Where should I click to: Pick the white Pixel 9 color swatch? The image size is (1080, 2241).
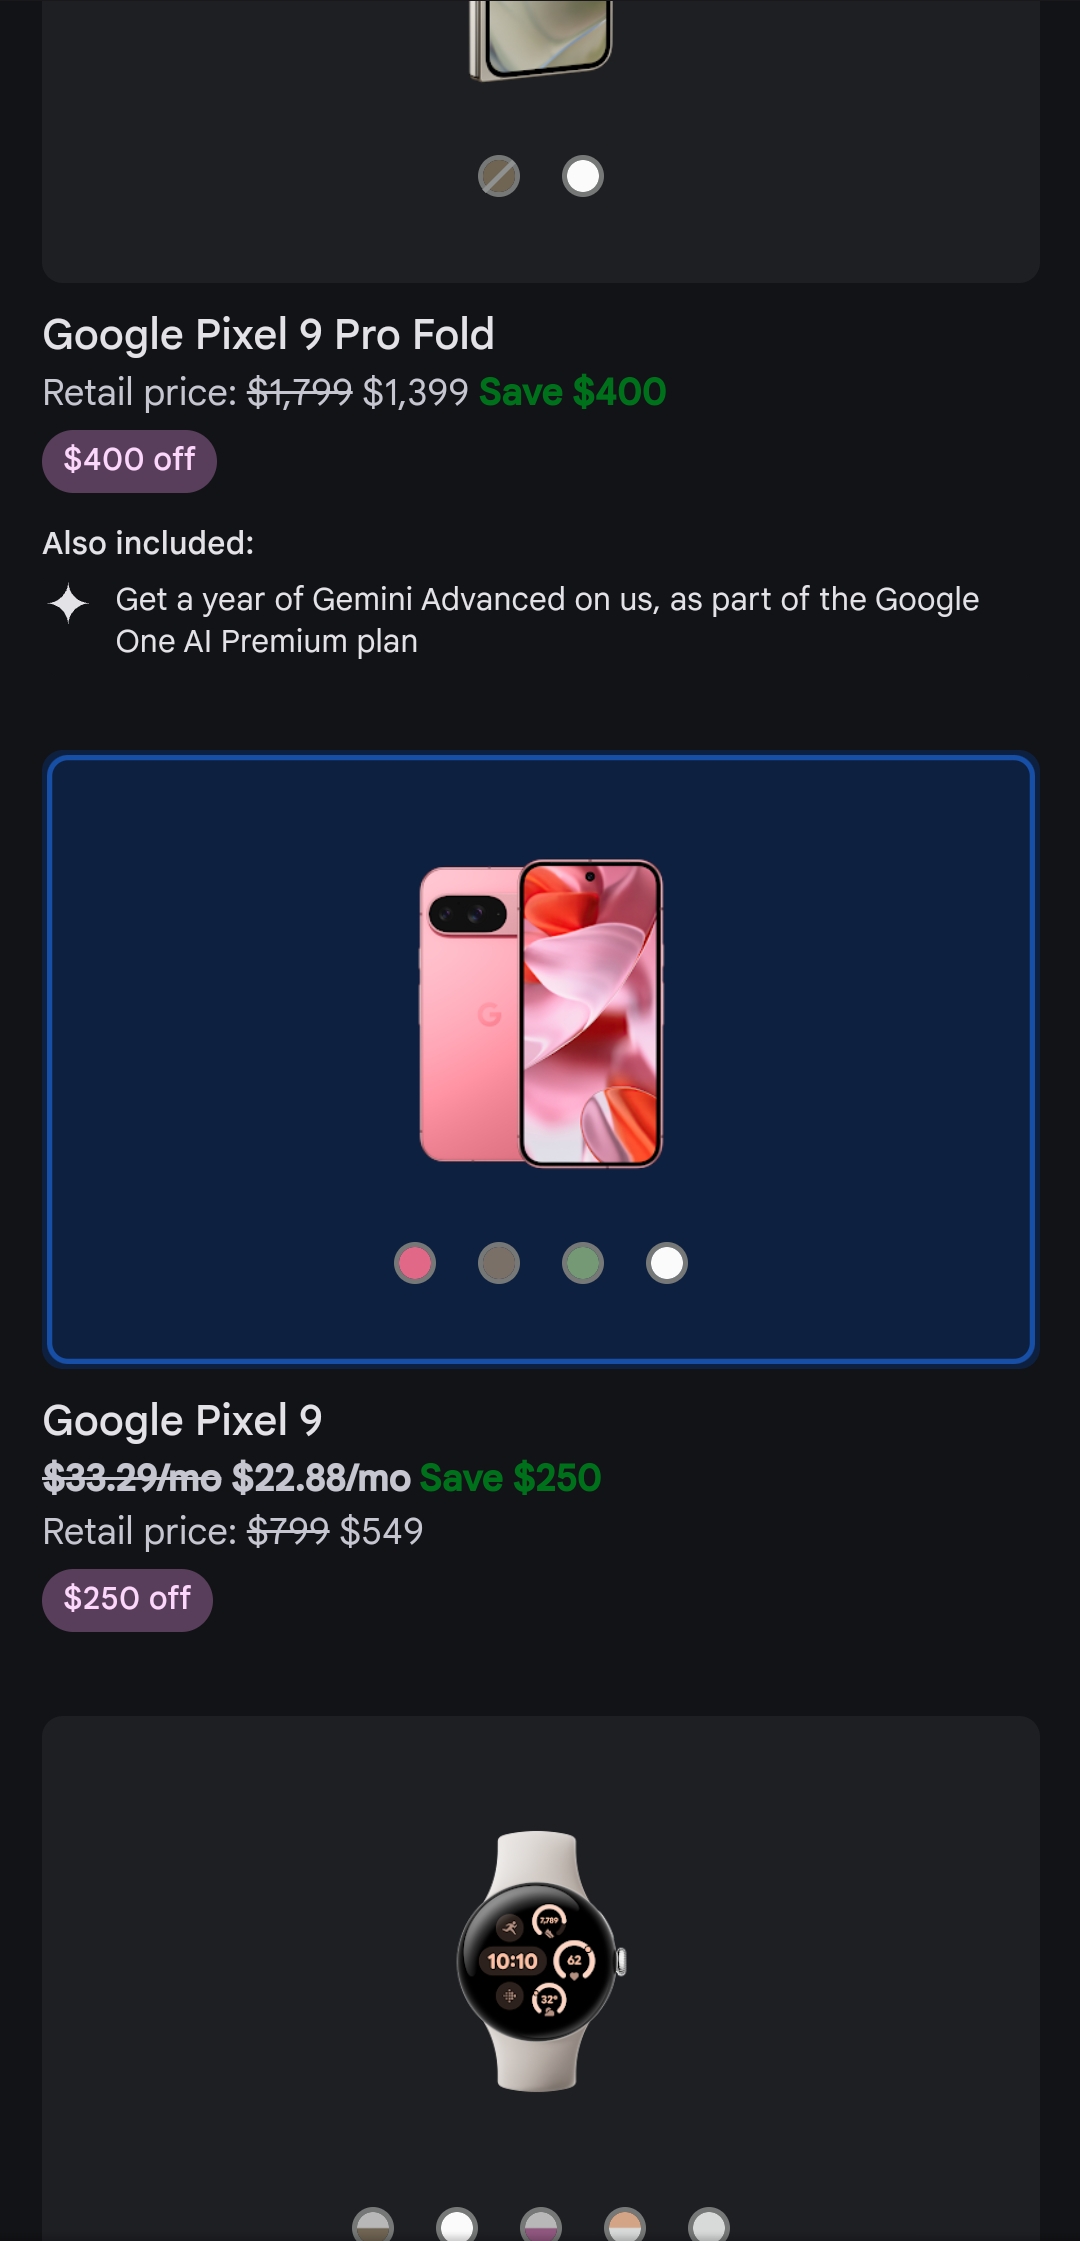pos(667,1263)
